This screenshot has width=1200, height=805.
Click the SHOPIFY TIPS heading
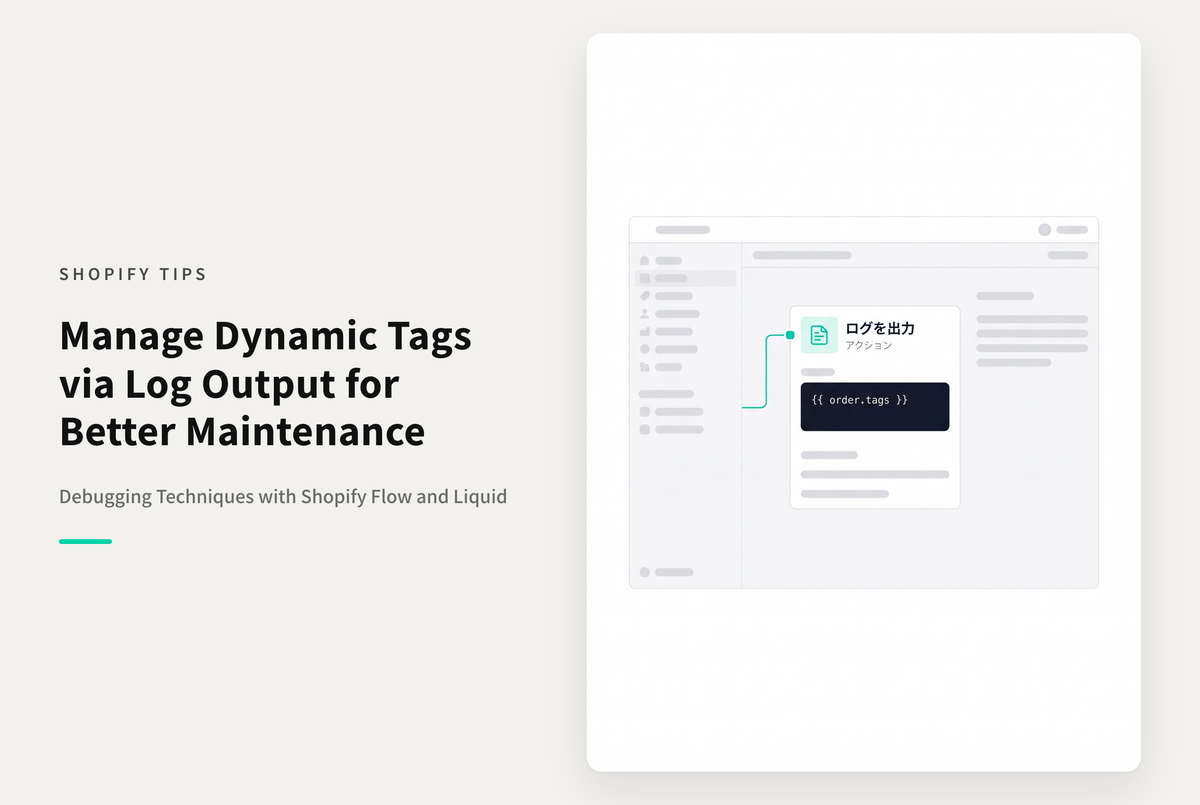coord(133,274)
